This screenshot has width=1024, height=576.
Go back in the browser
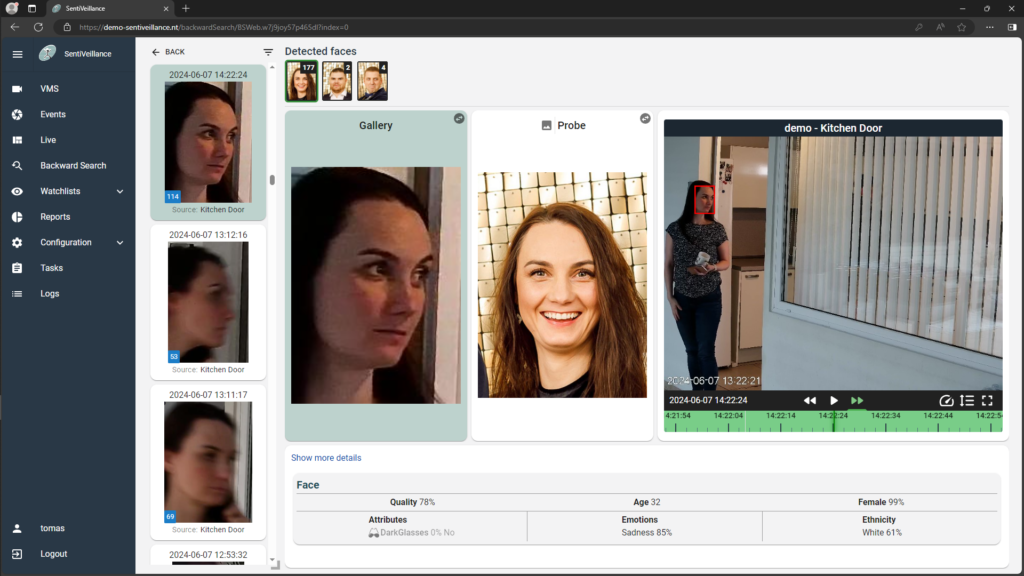point(14,27)
